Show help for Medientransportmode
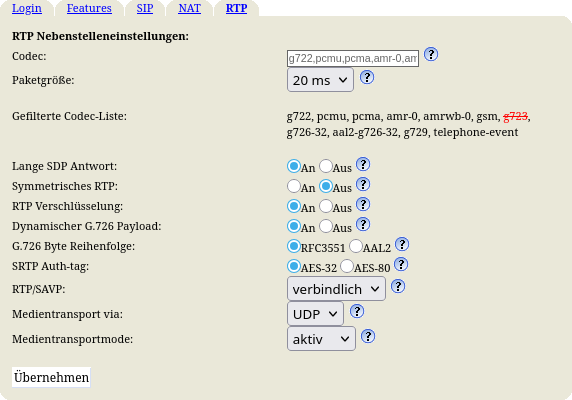 (x=368, y=336)
